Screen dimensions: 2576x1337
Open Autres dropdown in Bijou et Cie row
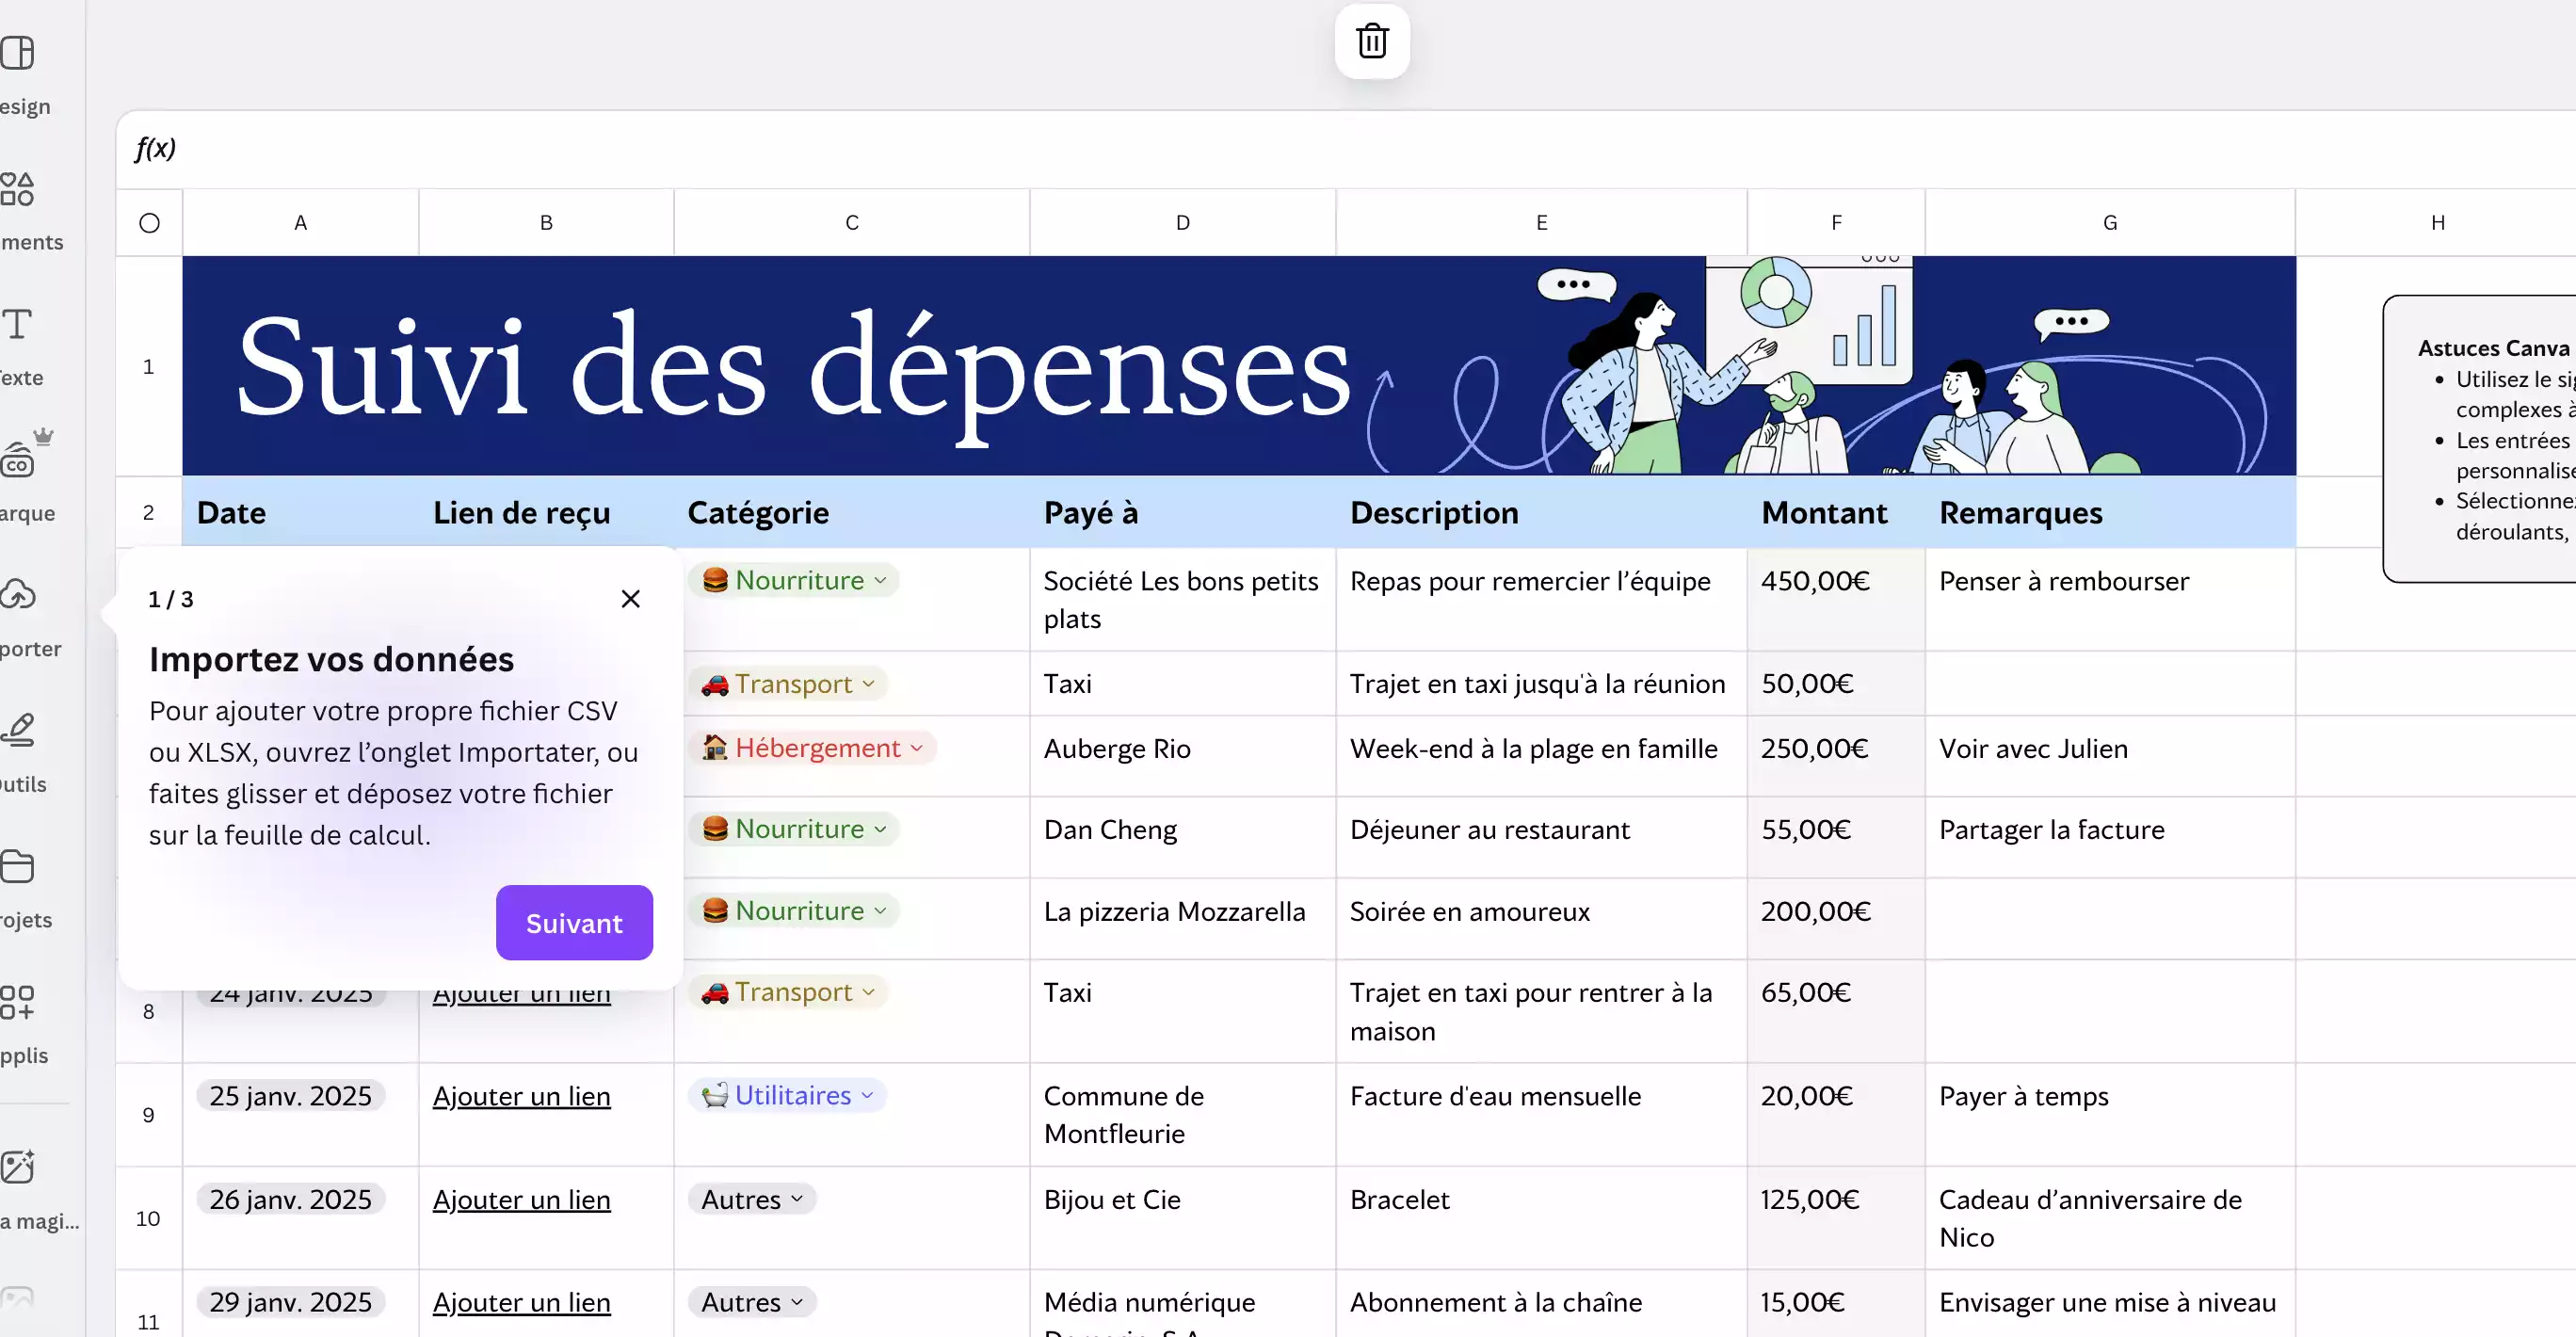click(x=752, y=1199)
